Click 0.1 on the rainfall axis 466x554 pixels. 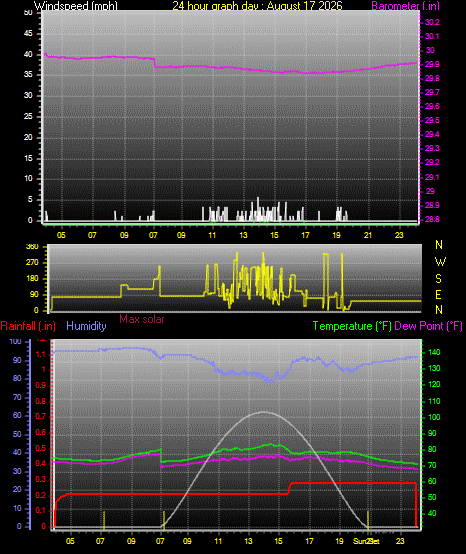(41, 511)
